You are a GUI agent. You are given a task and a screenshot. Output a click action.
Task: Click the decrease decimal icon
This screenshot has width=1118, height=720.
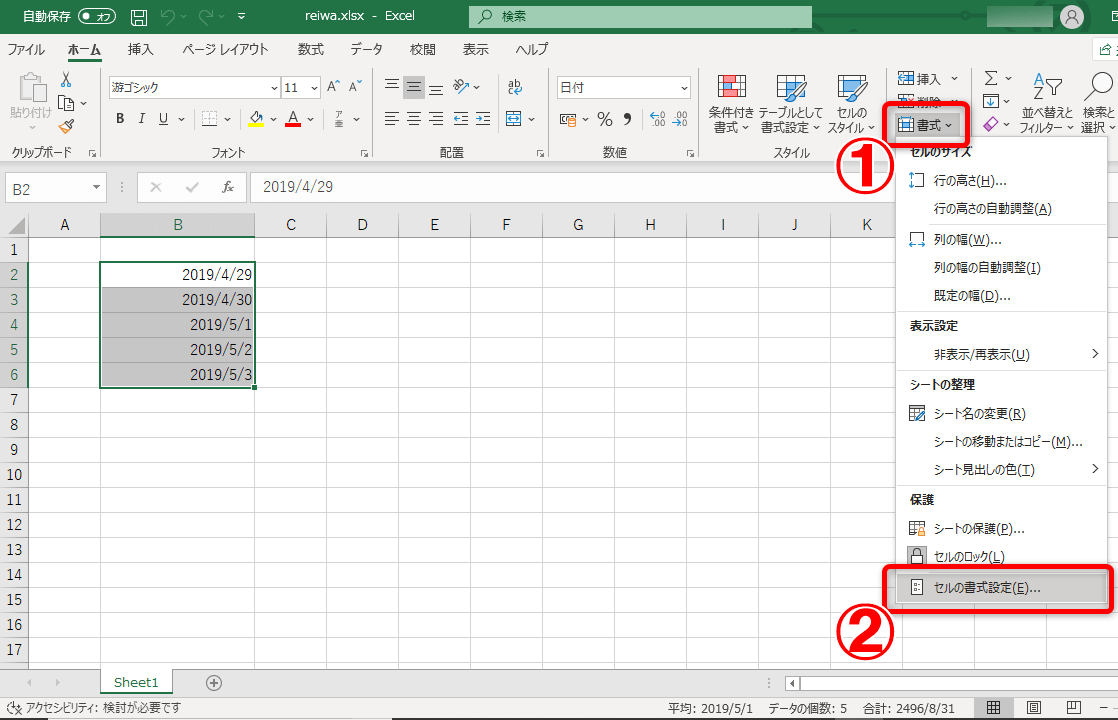(x=680, y=119)
